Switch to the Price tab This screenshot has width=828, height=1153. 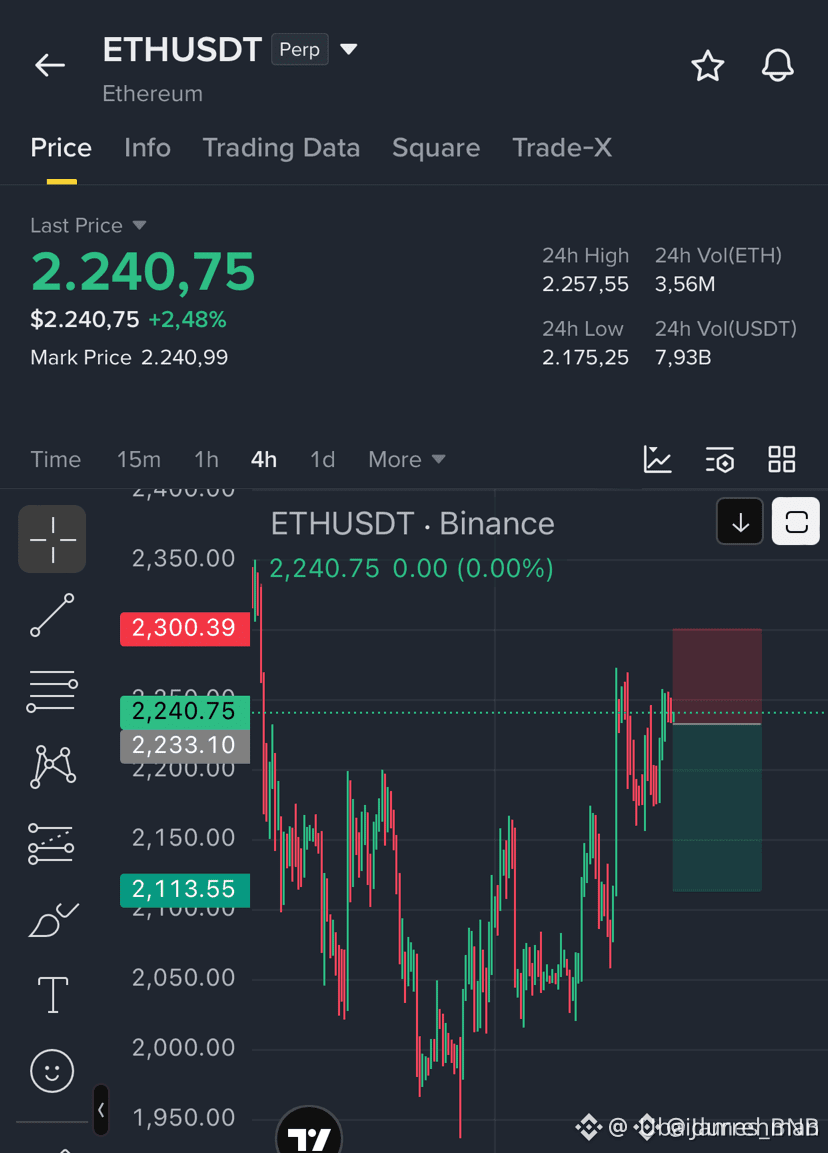tap(61, 148)
